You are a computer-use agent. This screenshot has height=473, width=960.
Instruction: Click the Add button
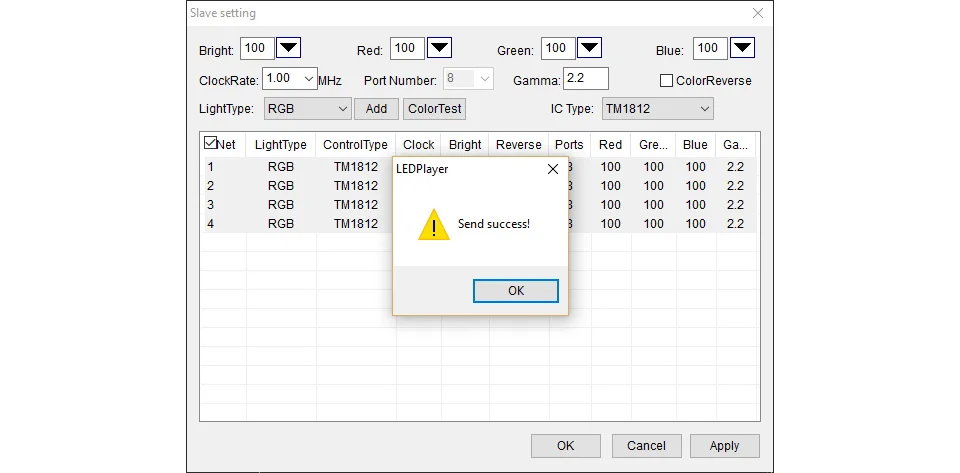click(x=376, y=109)
